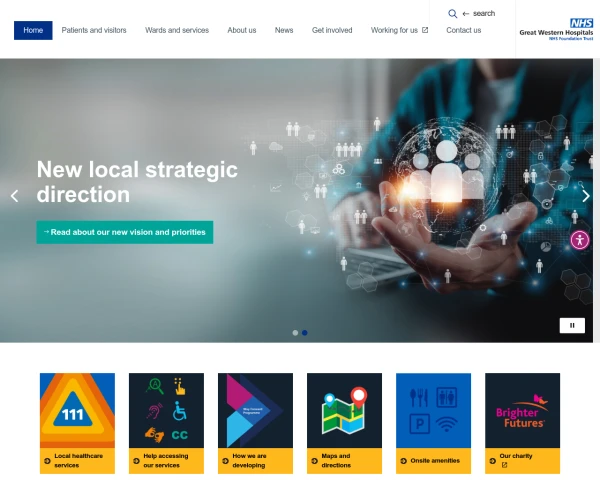Click the Great Western Hospitals NHS logo
Screen dimensions: 600x480
[x=556, y=29]
